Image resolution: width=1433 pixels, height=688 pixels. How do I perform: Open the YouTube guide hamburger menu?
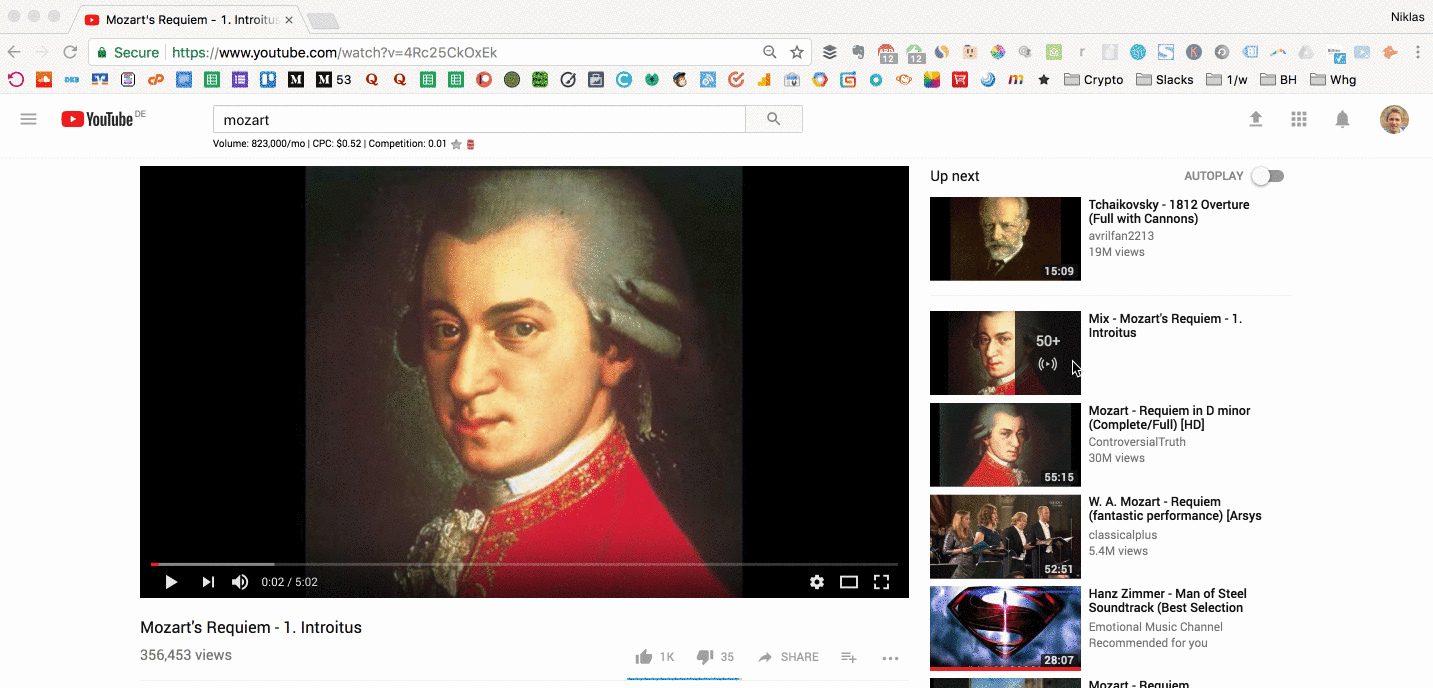point(28,119)
